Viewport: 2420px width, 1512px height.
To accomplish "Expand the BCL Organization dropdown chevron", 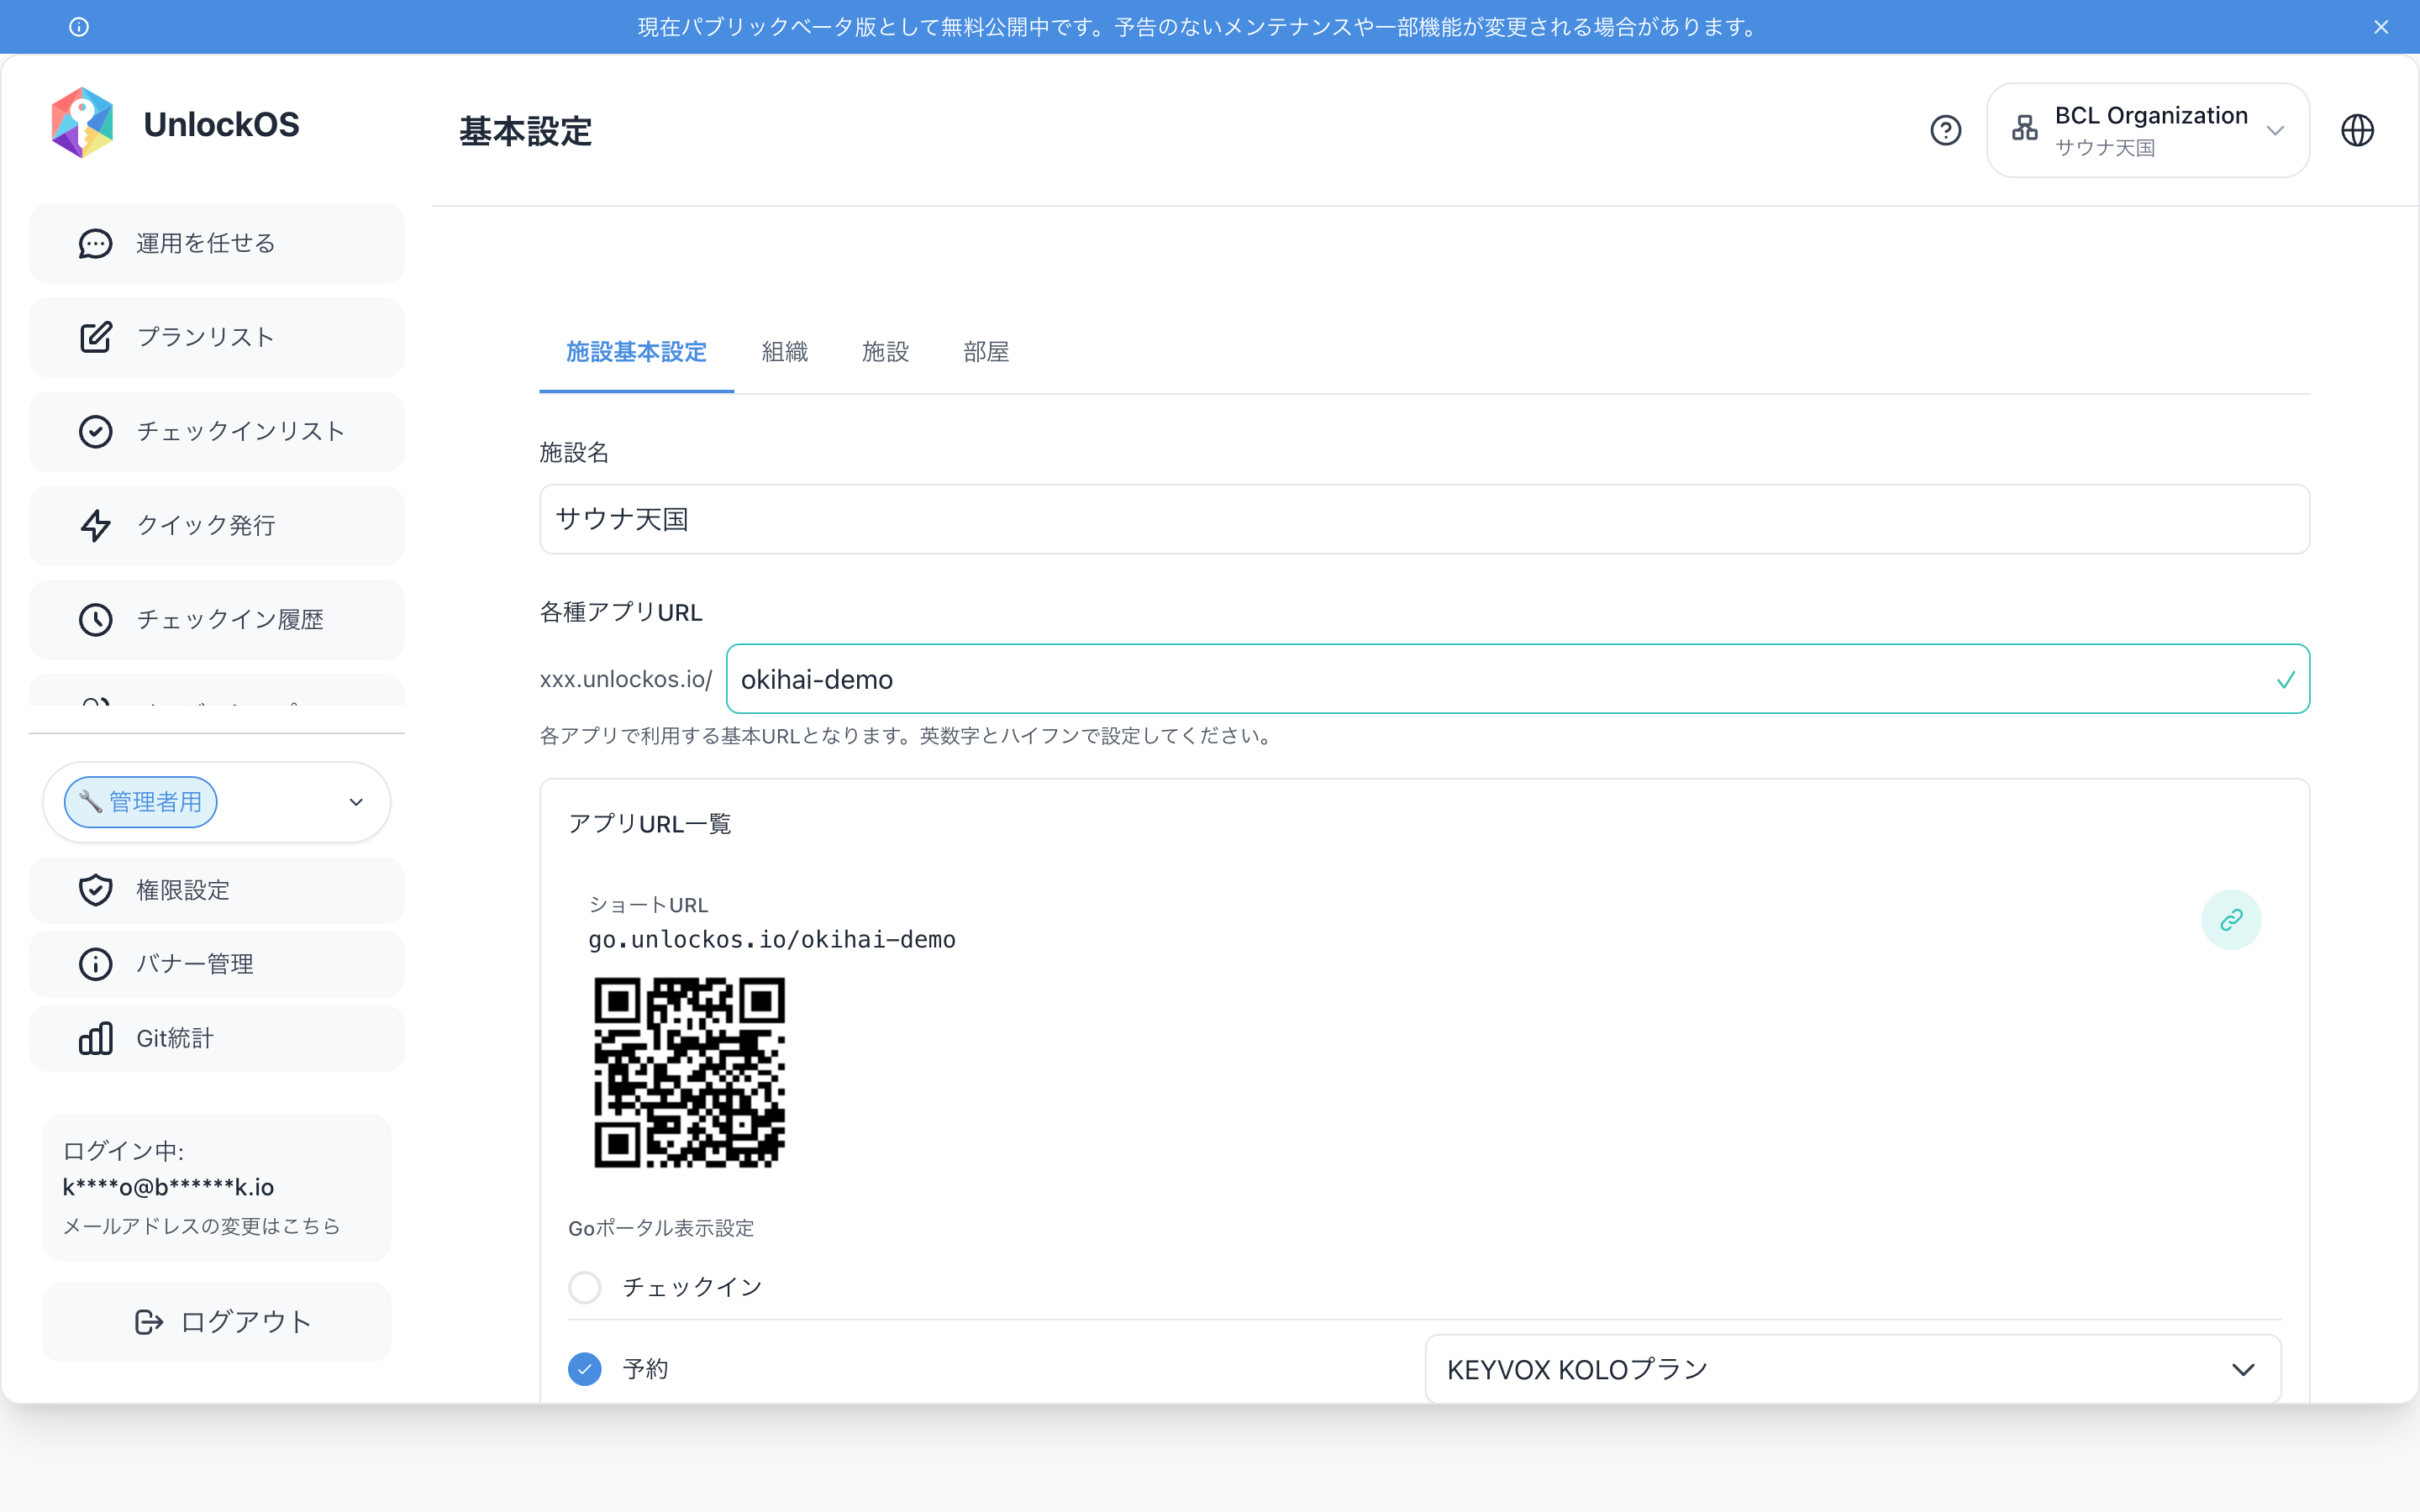I will click(2275, 130).
